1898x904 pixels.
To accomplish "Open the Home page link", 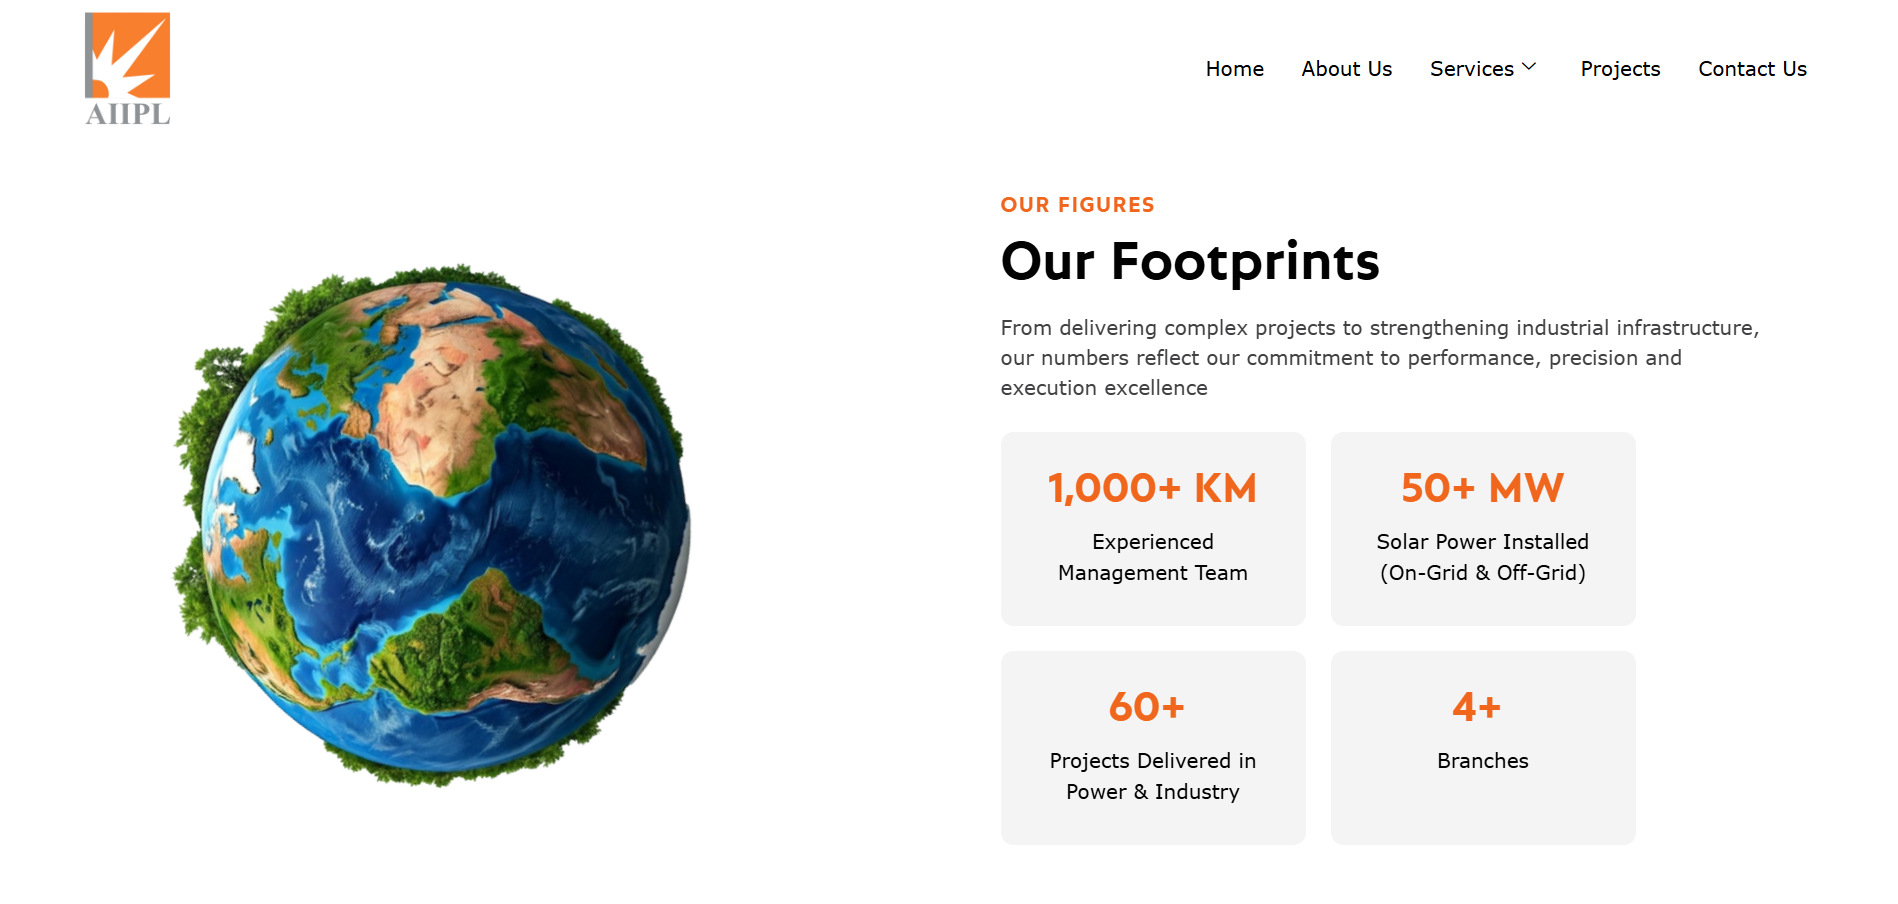I will click(1234, 69).
